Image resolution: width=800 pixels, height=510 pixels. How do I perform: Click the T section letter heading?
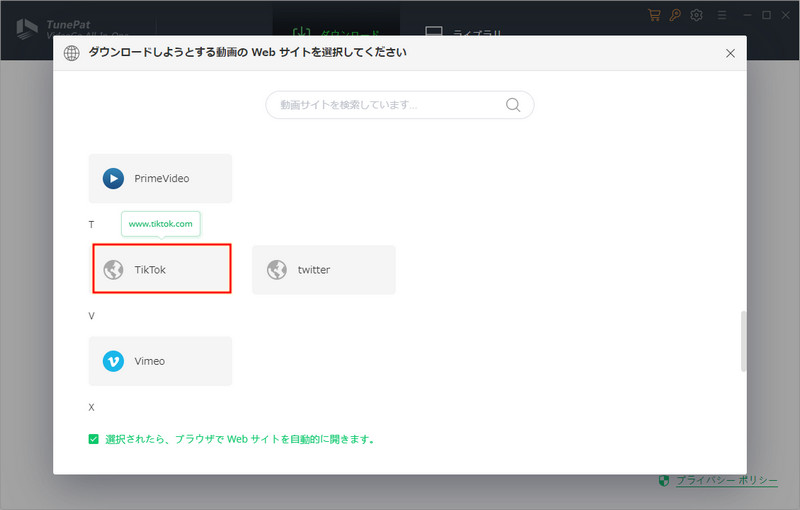tap(91, 224)
